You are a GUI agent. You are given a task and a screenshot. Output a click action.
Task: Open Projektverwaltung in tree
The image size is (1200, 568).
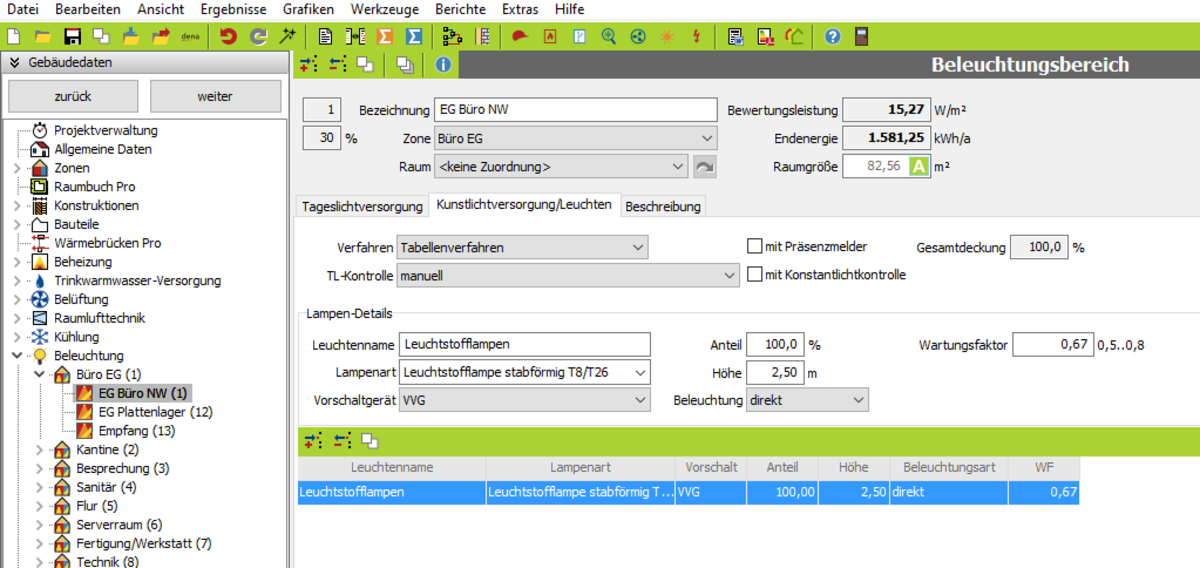pos(105,130)
